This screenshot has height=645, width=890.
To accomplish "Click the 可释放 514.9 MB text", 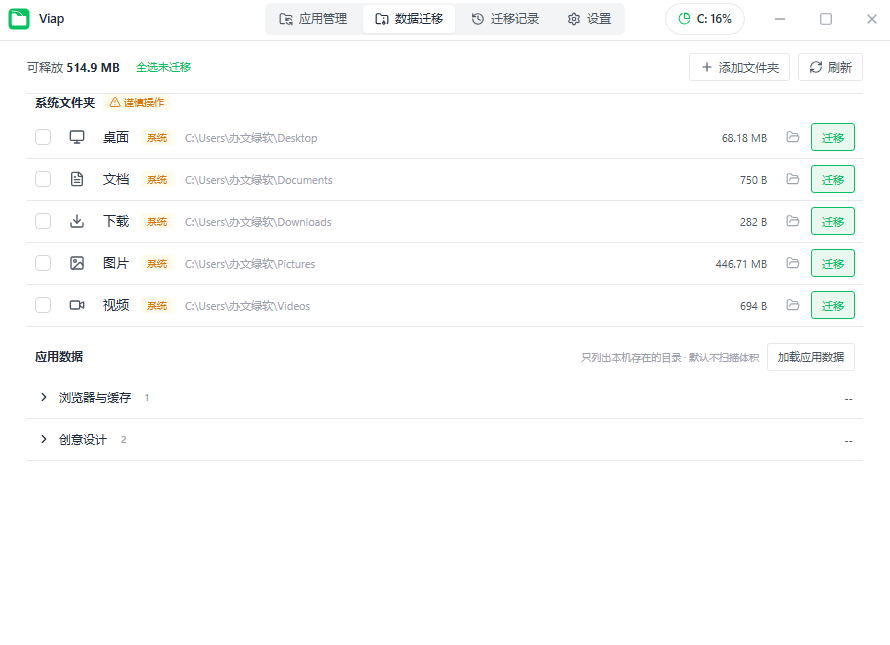I will click(x=73, y=68).
